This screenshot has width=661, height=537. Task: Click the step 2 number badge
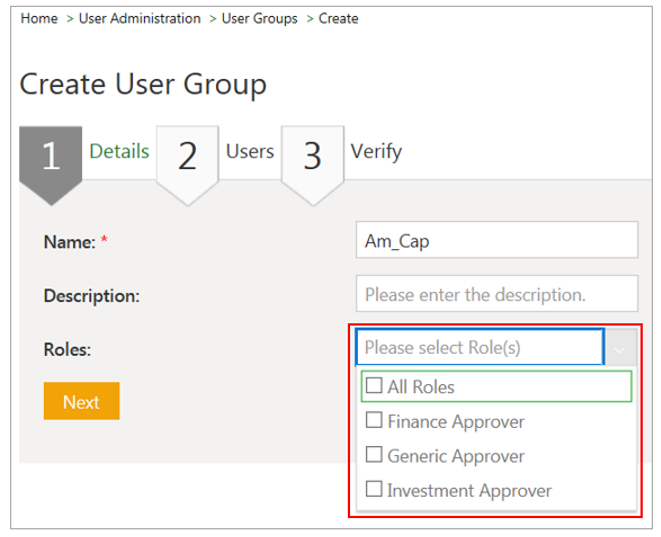(187, 157)
